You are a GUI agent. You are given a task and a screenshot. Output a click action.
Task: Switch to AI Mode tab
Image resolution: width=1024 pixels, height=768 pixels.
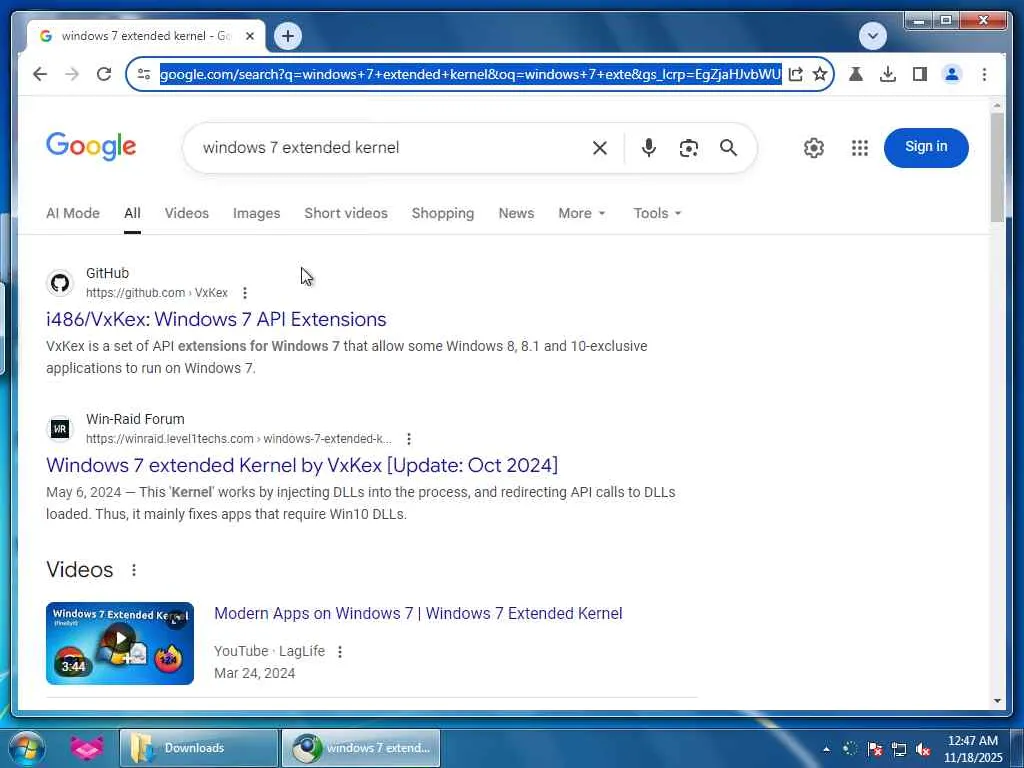72,213
